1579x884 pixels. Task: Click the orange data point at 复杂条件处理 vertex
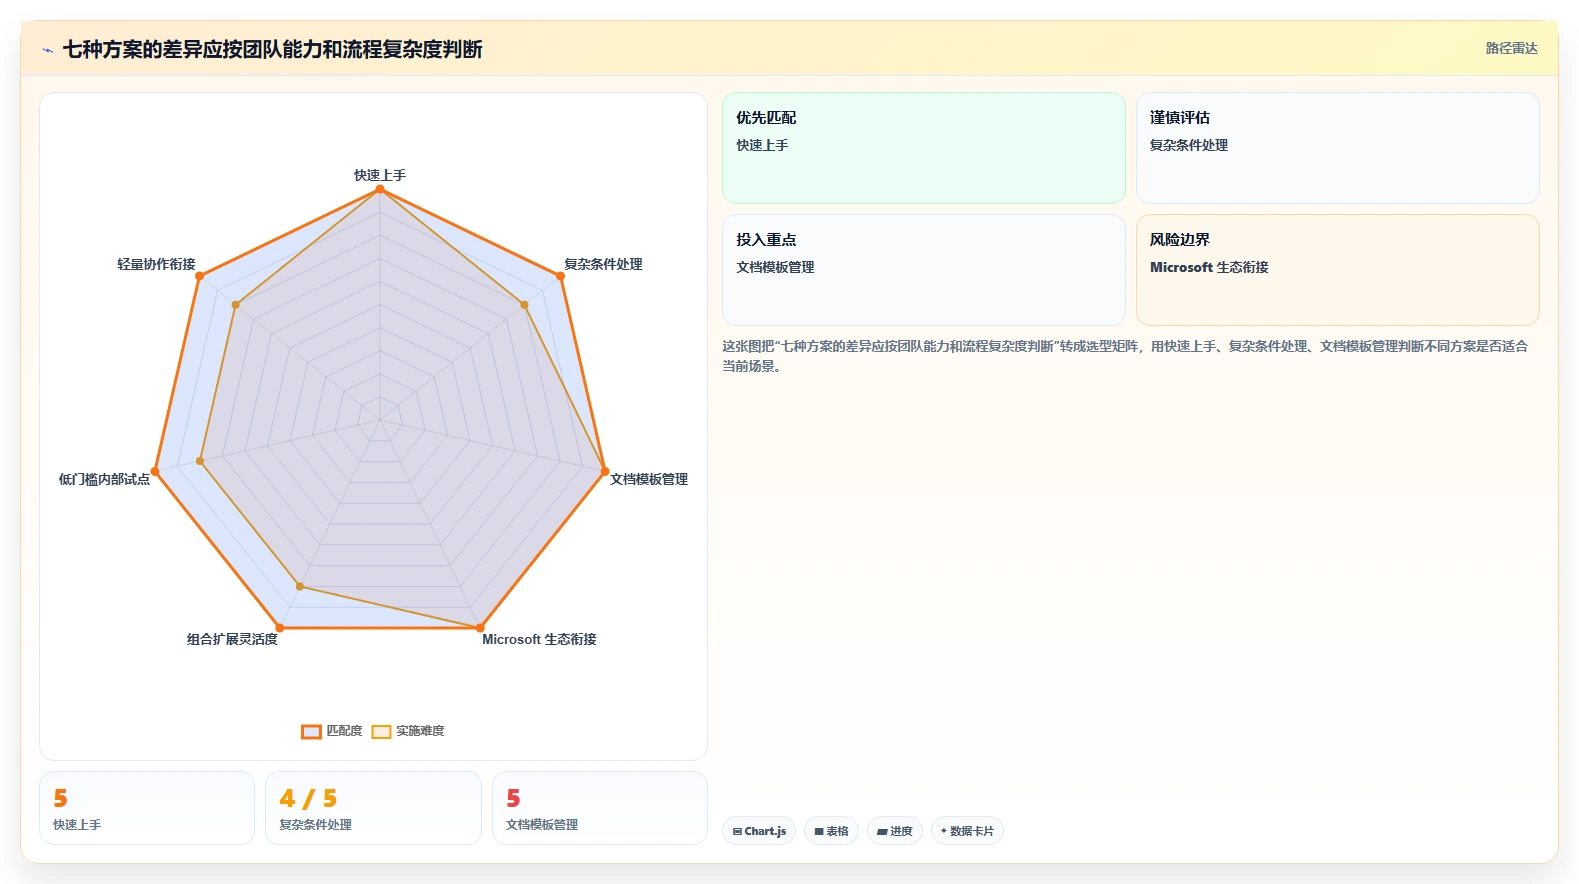click(561, 276)
